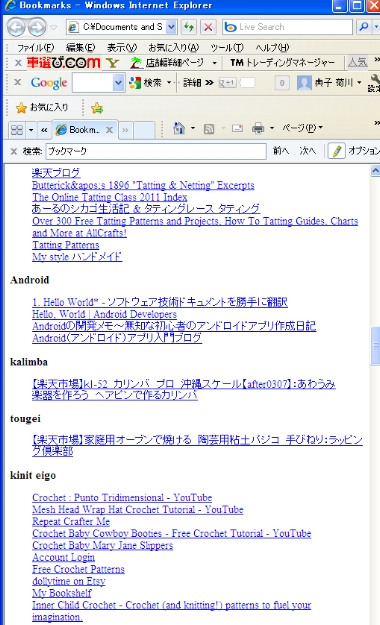Click the highlight pencil icon in find bar
380x625 pixels.
(337, 151)
